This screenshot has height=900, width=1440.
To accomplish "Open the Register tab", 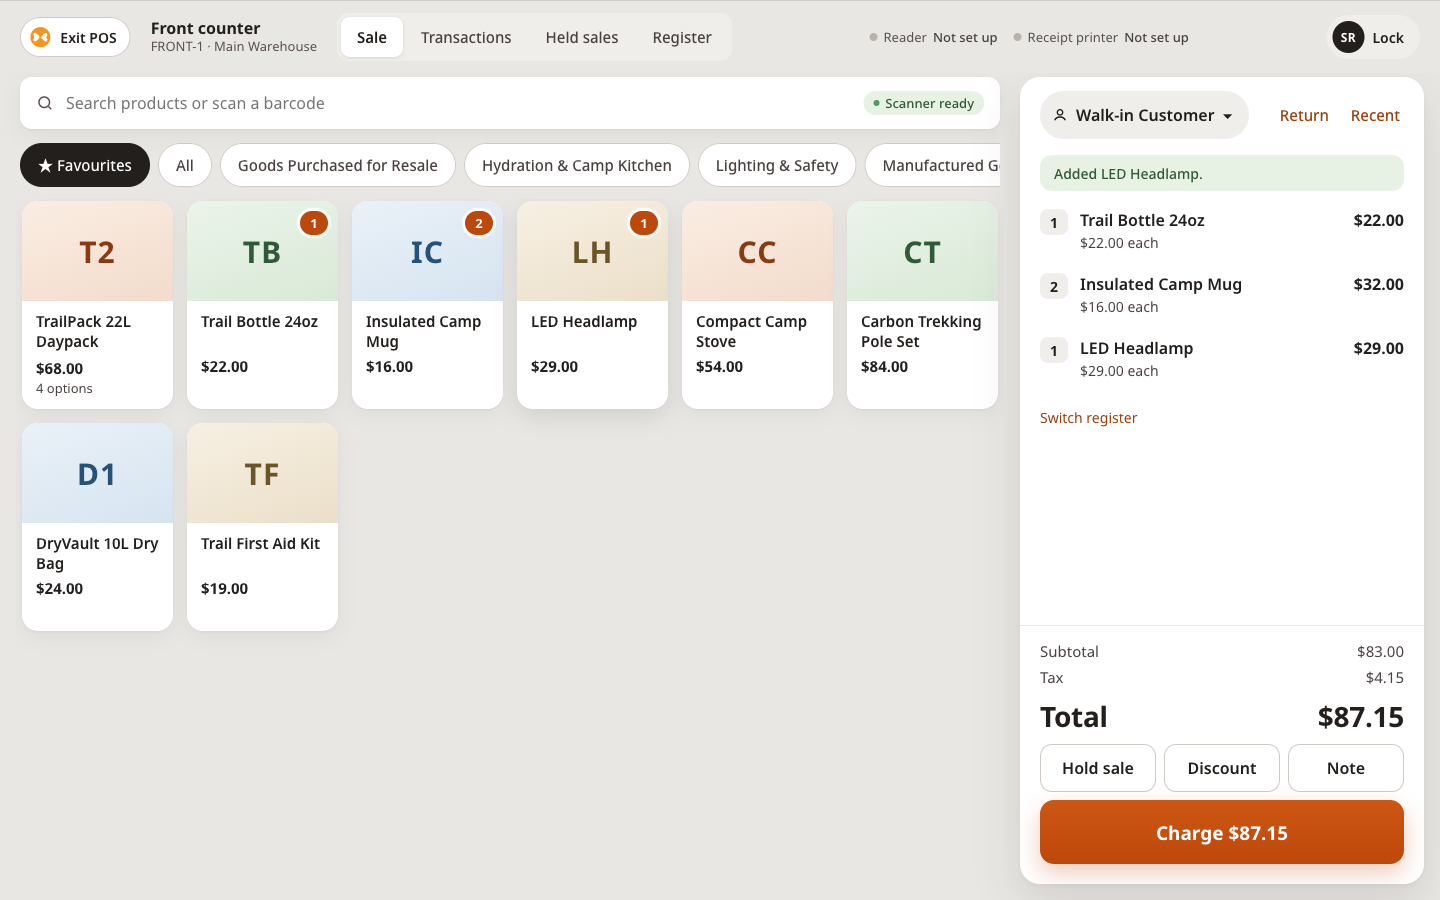I will click(682, 37).
